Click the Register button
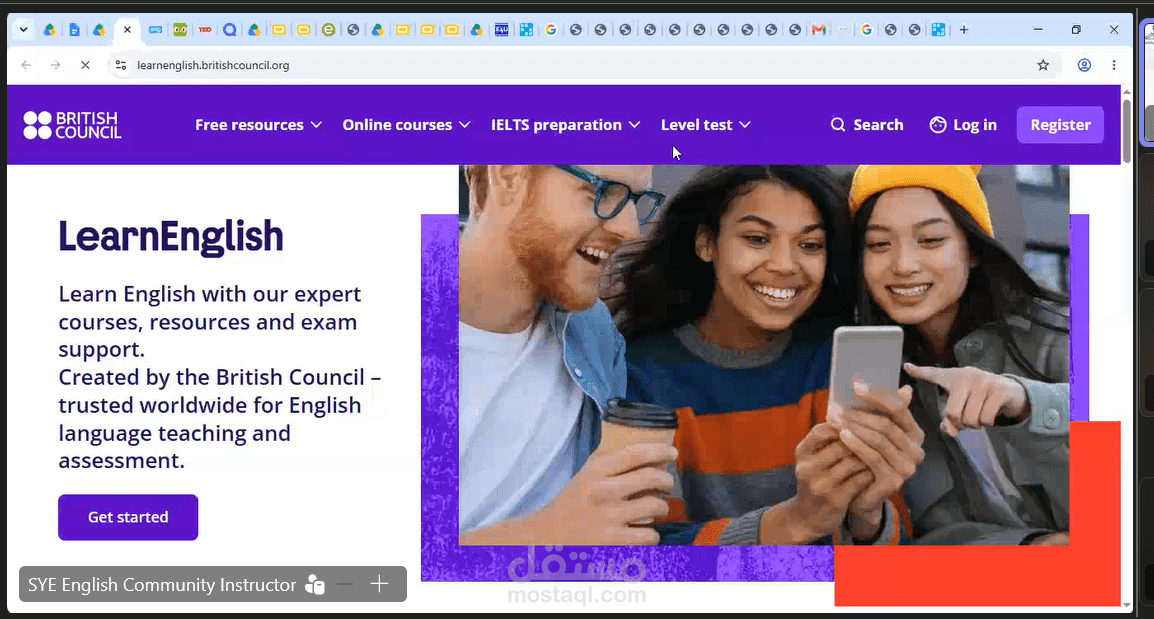 [1060, 125]
